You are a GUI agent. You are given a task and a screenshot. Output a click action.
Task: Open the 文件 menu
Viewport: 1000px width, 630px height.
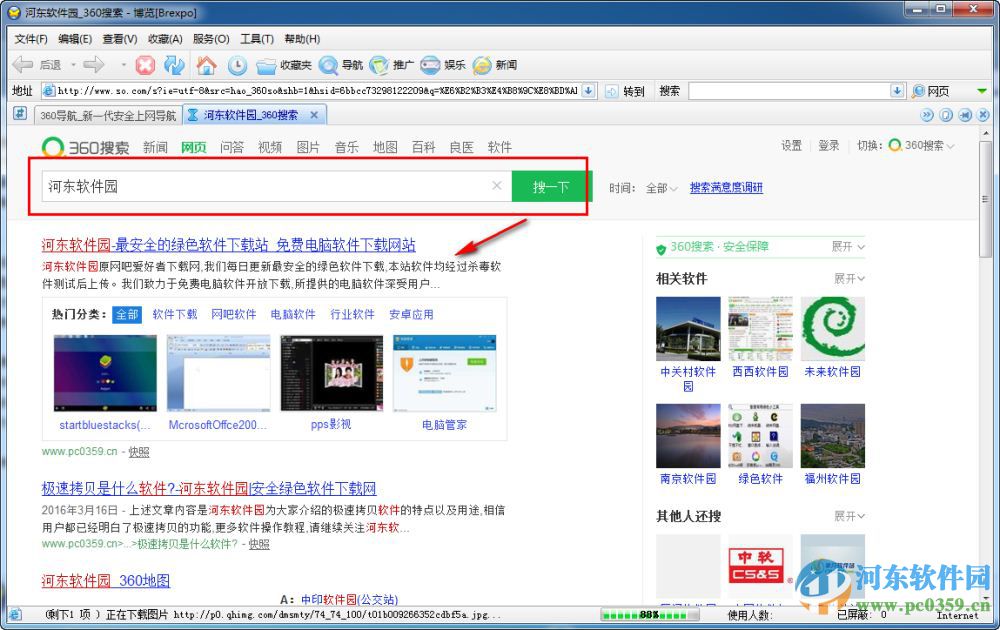click(x=30, y=39)
